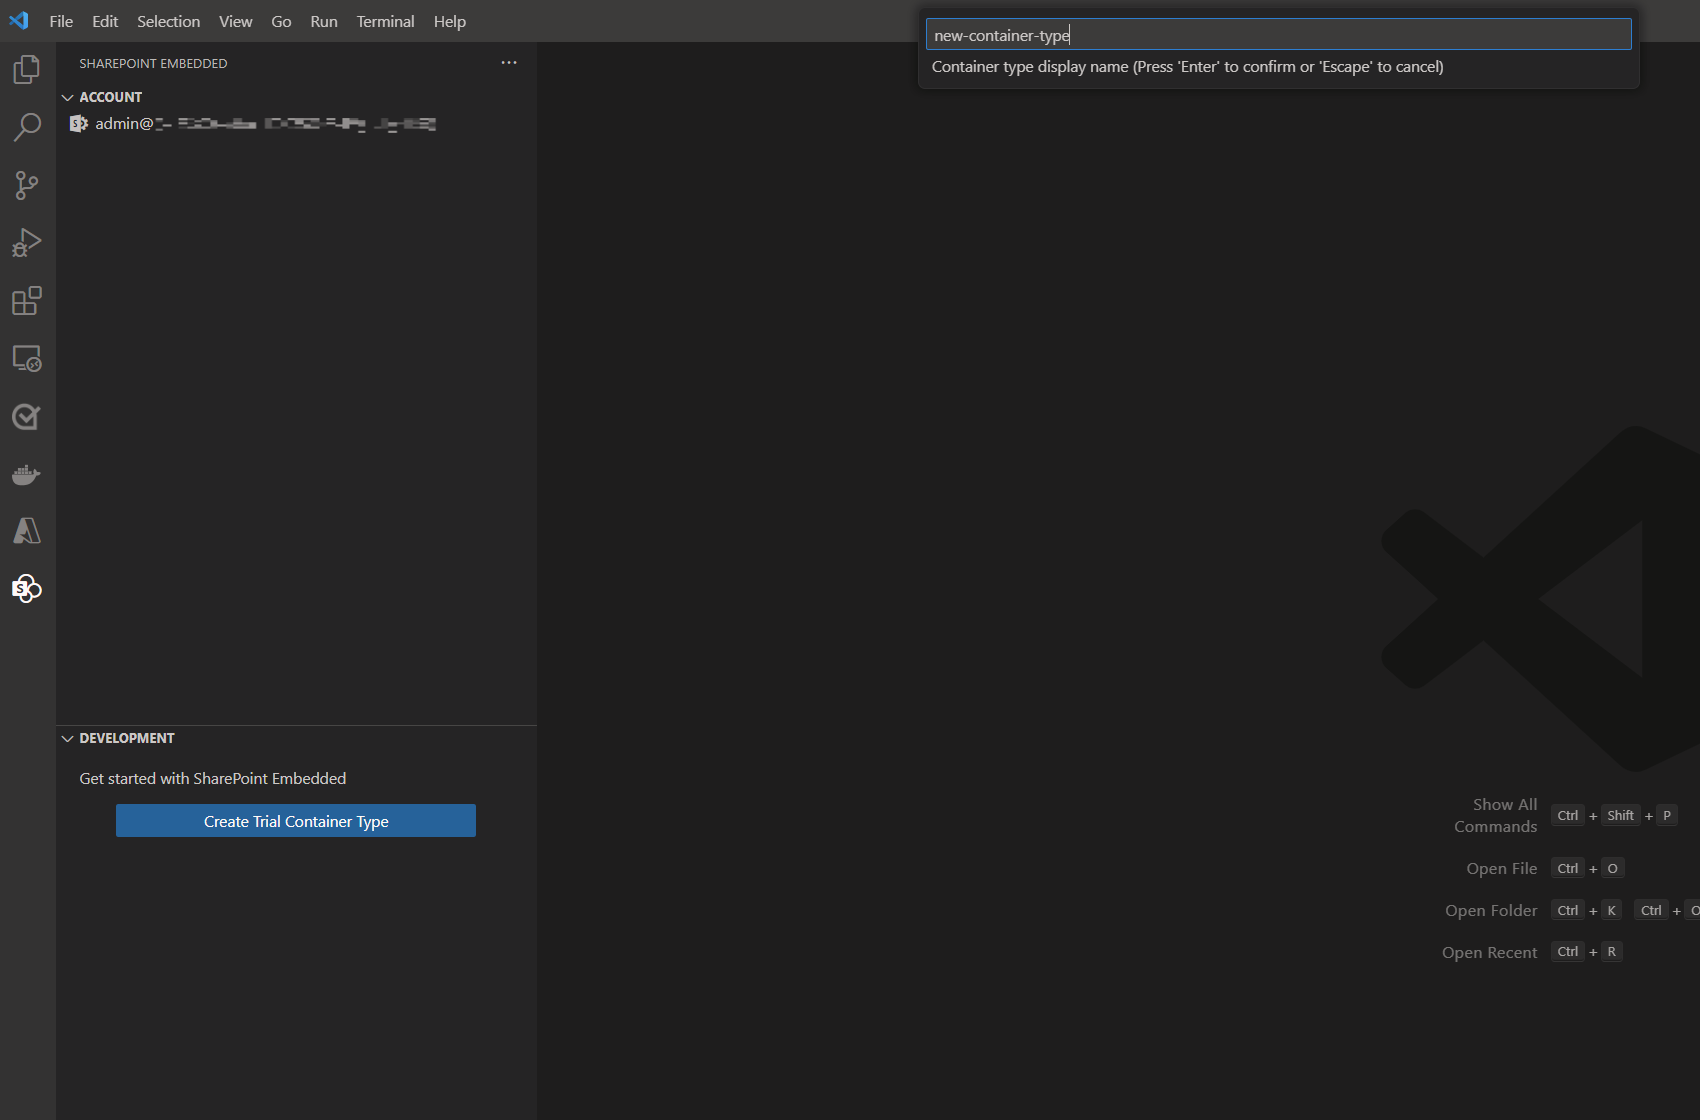
Task: Open the Explorer view
Action: (26, 69)
